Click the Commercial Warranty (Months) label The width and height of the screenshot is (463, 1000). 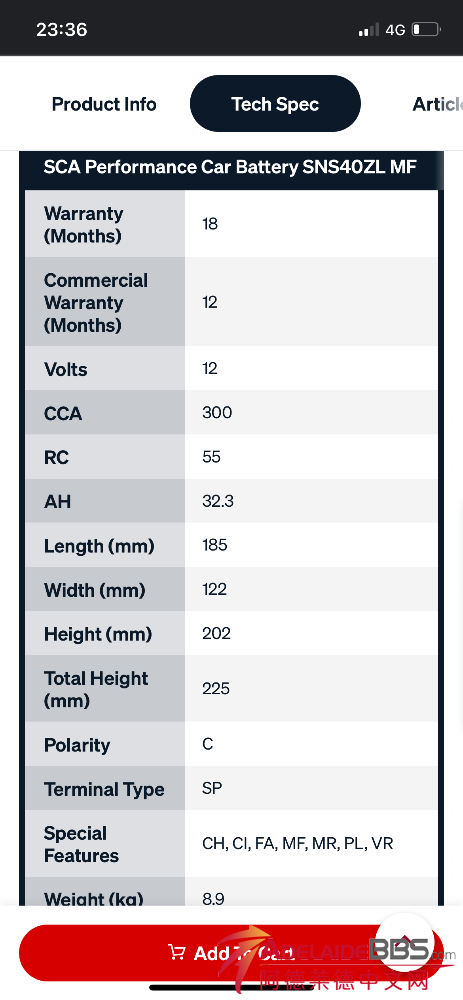(96, 302)
